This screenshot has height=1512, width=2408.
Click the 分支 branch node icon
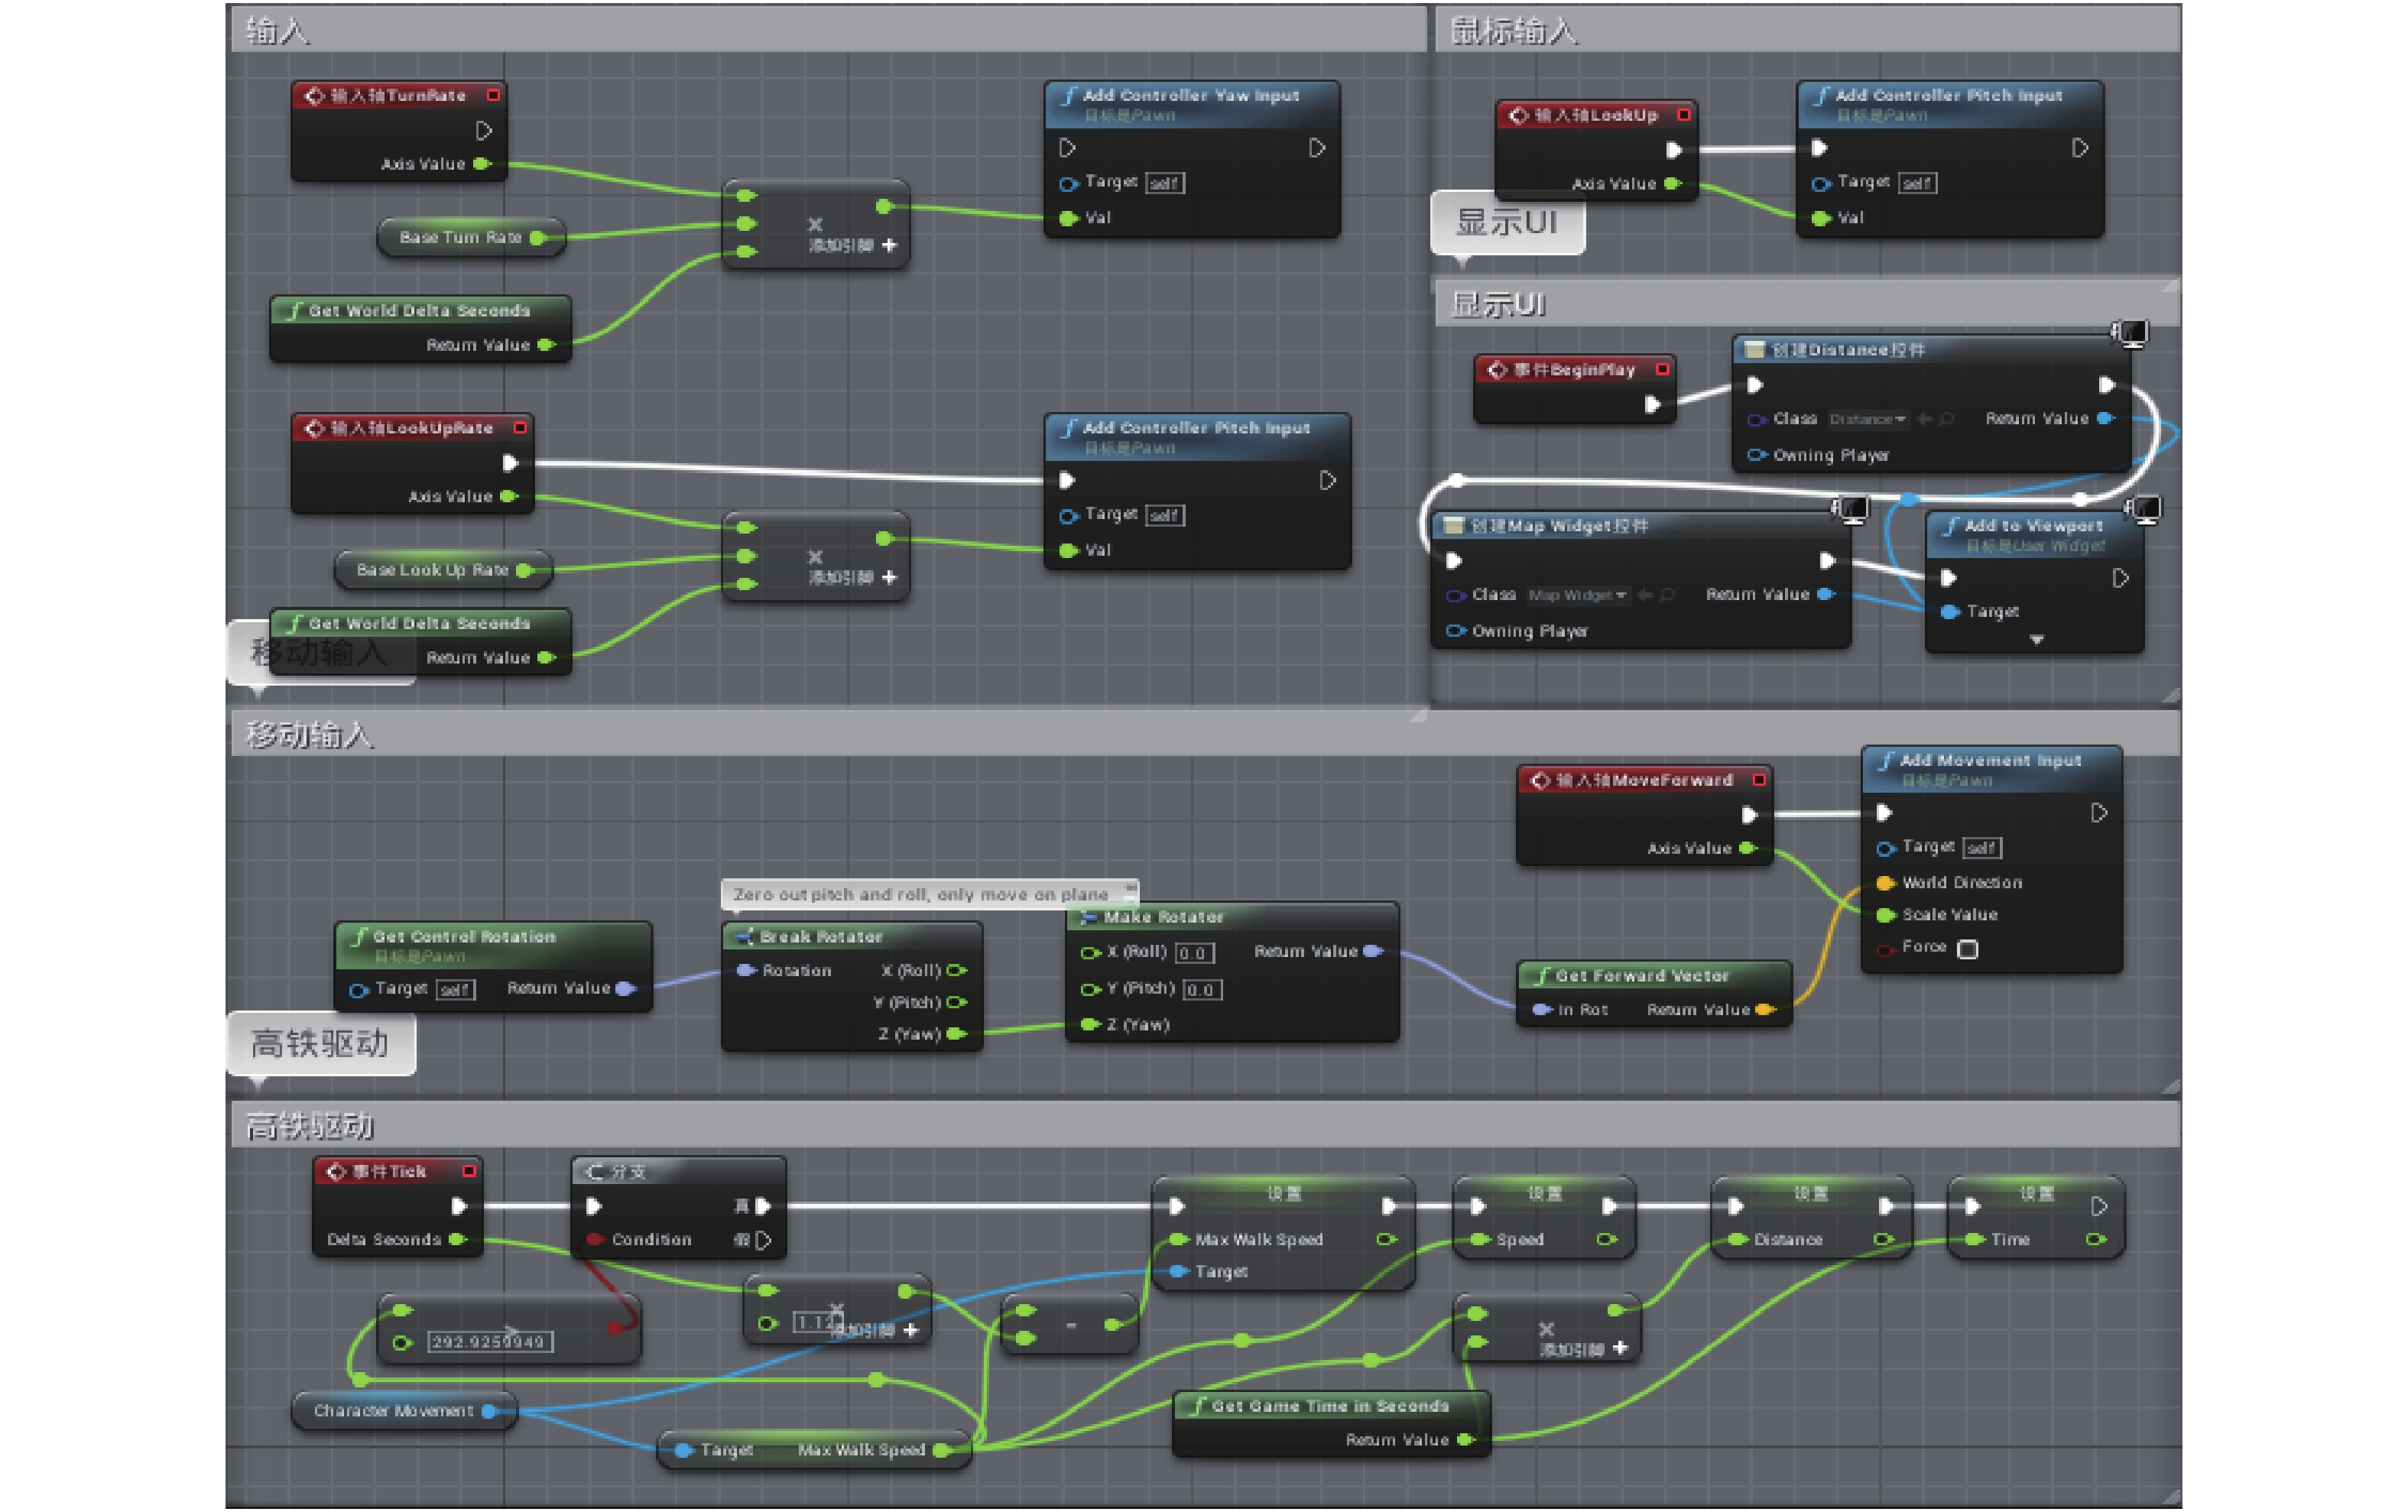click(594, 1171)
